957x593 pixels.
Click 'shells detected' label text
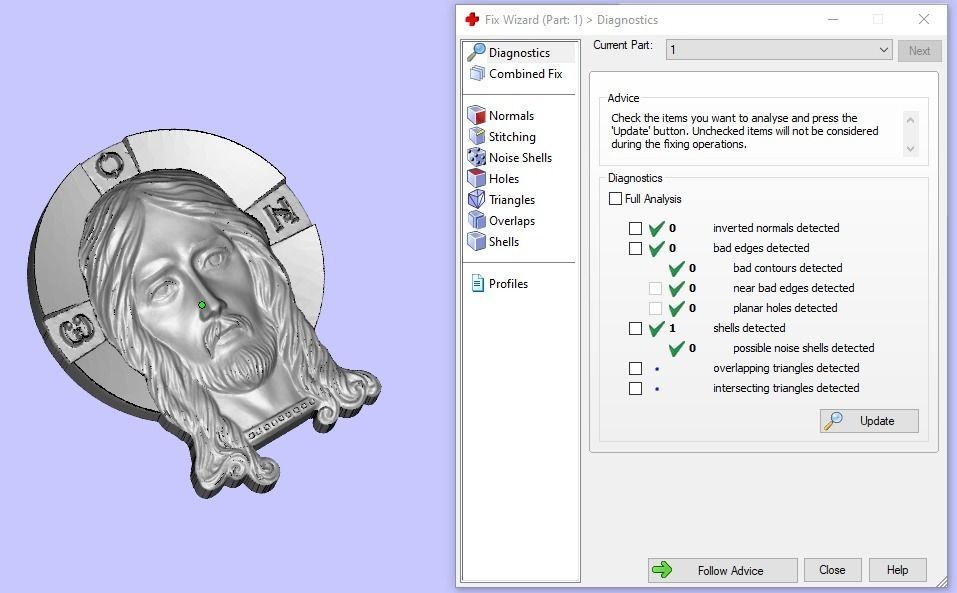click(749, 328)
